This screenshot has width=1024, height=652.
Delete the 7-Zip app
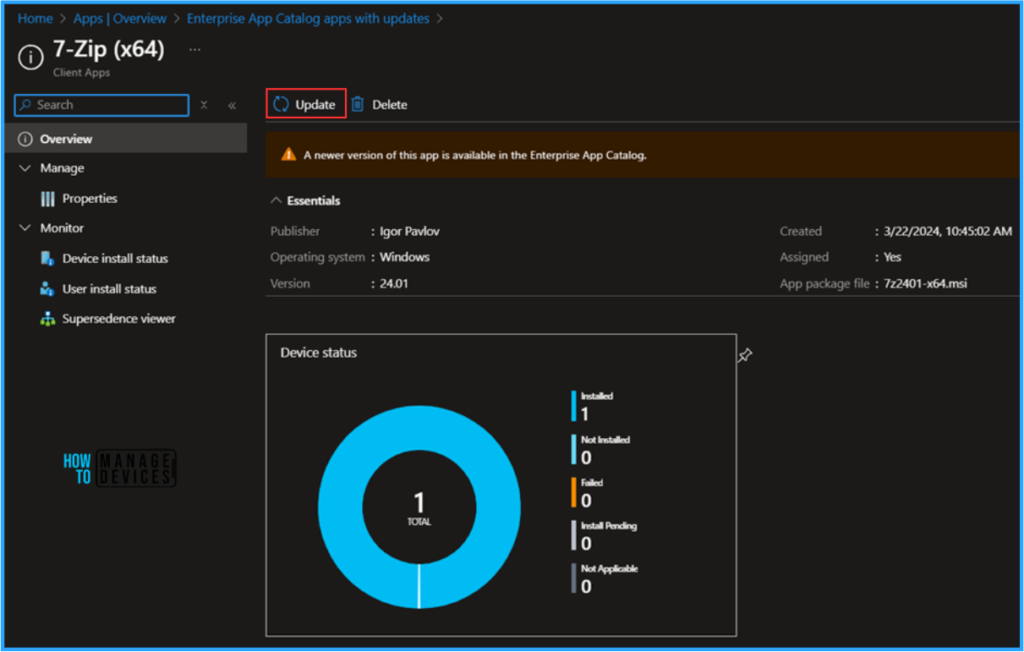pyautogui.click(x=379, y=105)
